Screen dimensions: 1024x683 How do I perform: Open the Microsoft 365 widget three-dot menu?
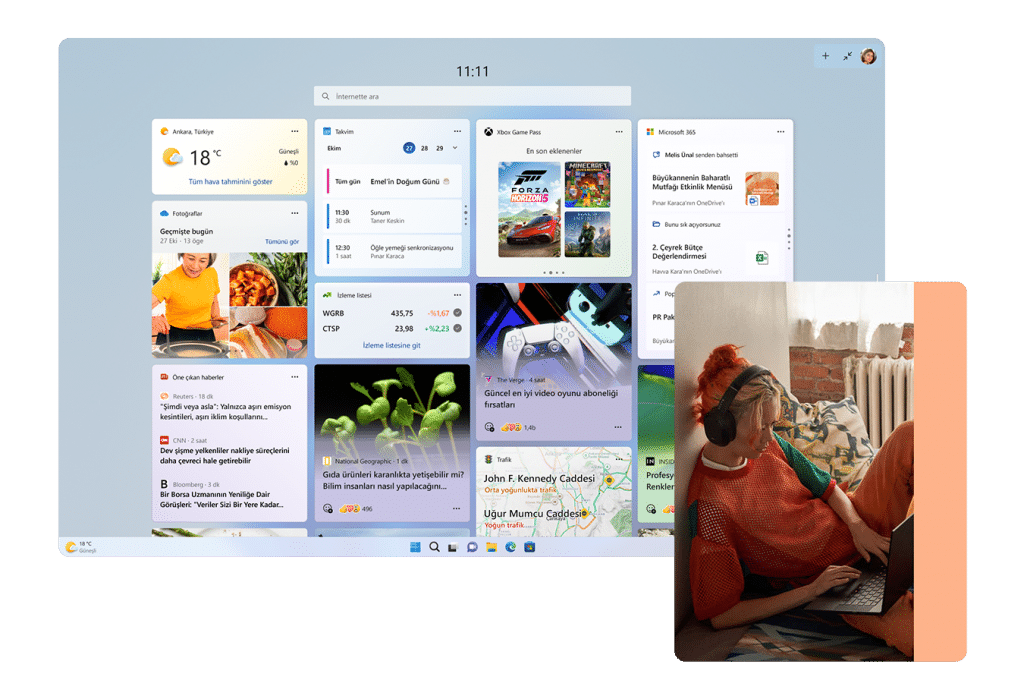[x=781, y=131]
